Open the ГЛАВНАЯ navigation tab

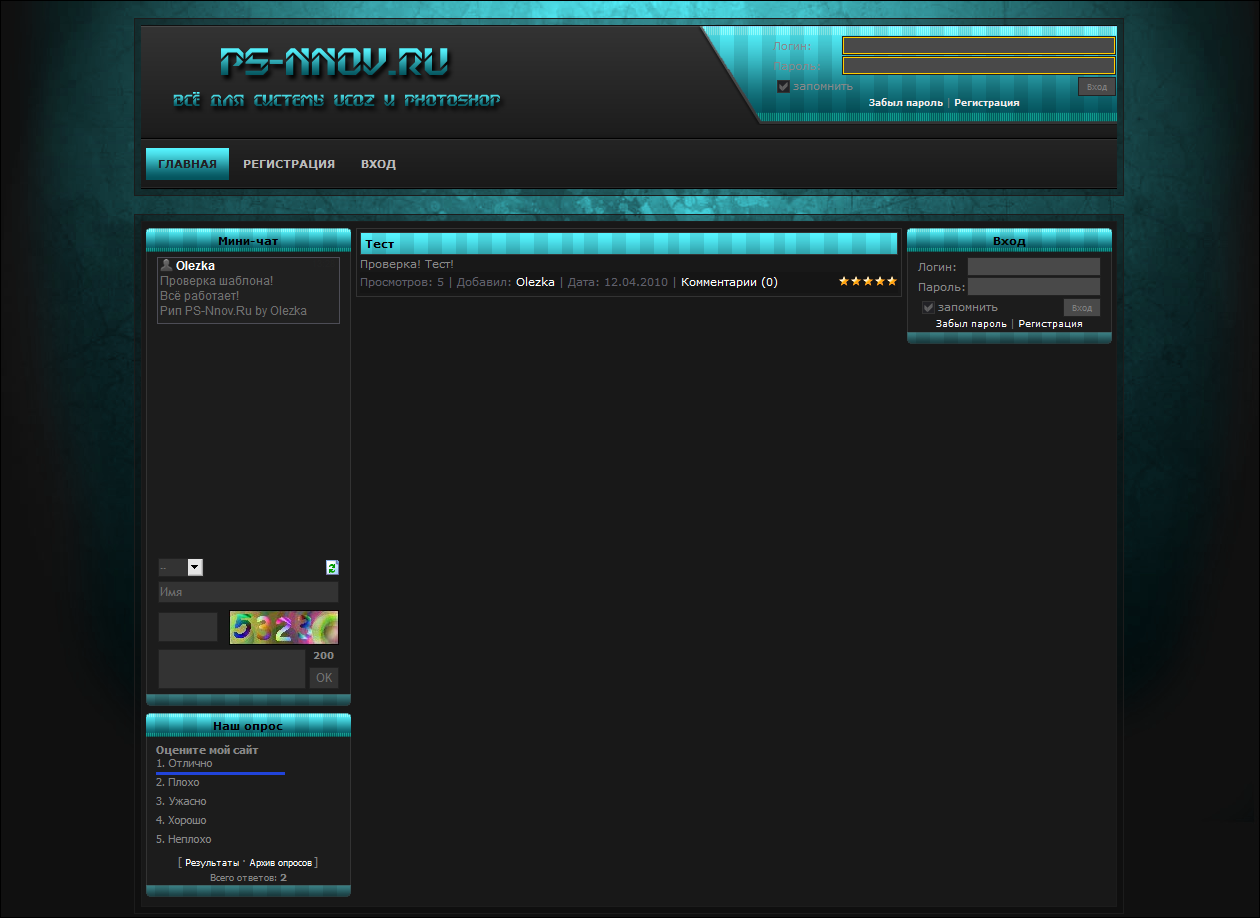coord(187,164)
